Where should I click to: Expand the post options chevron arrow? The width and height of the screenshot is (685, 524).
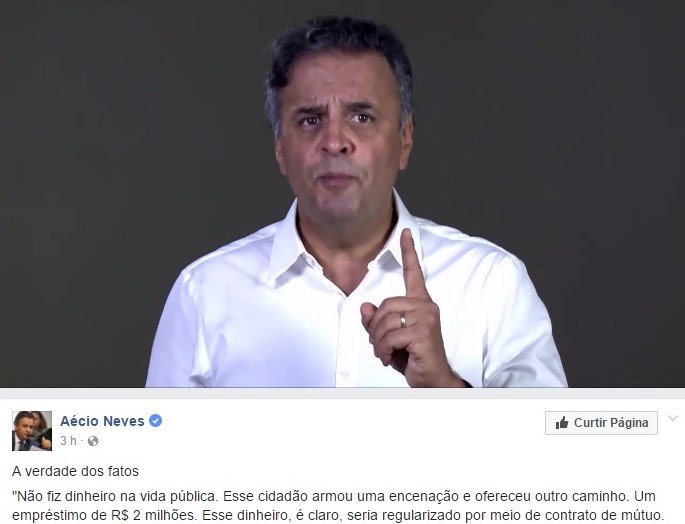pos(673,419)
